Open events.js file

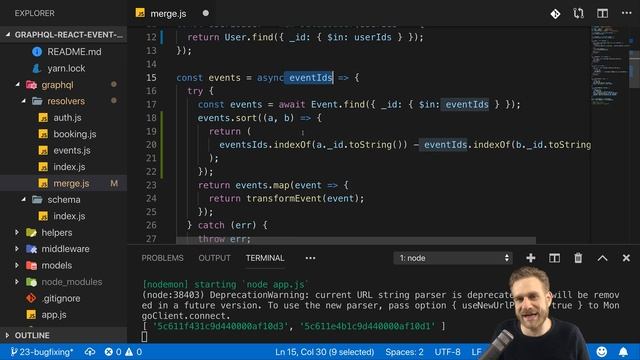pos(72,150)
